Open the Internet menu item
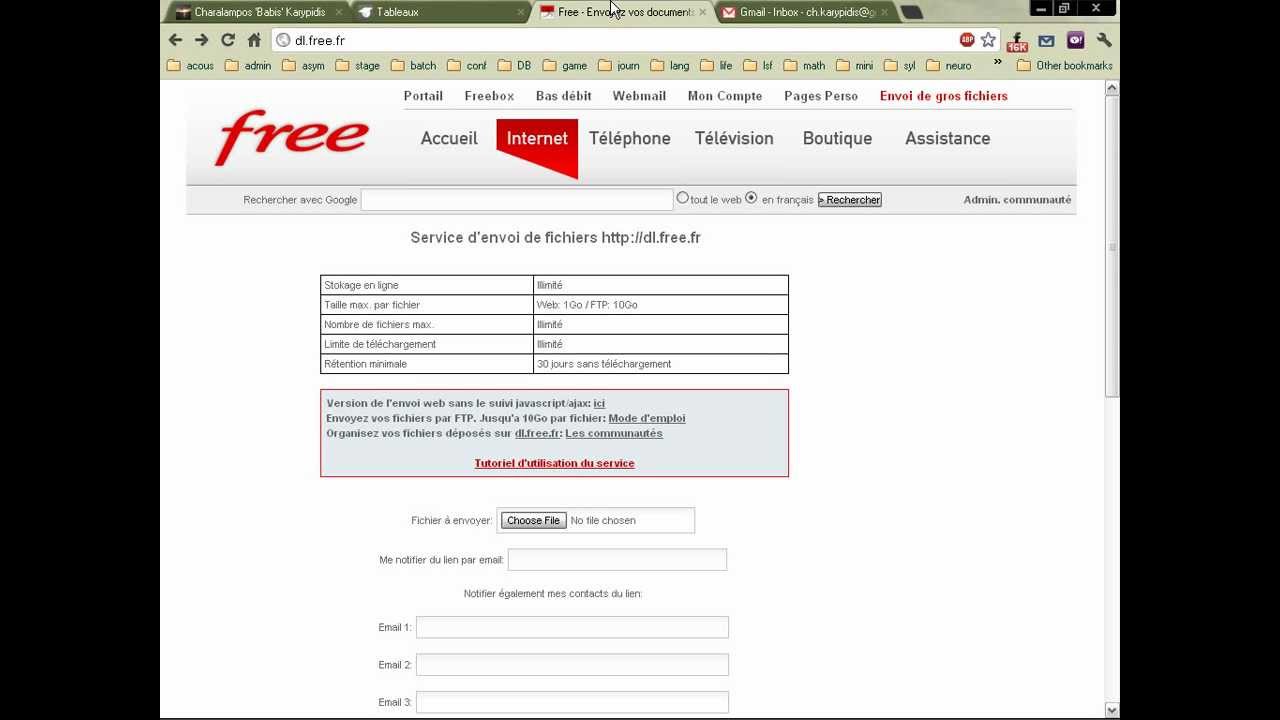Screen dimensions: 1280x720 [537, 138]
